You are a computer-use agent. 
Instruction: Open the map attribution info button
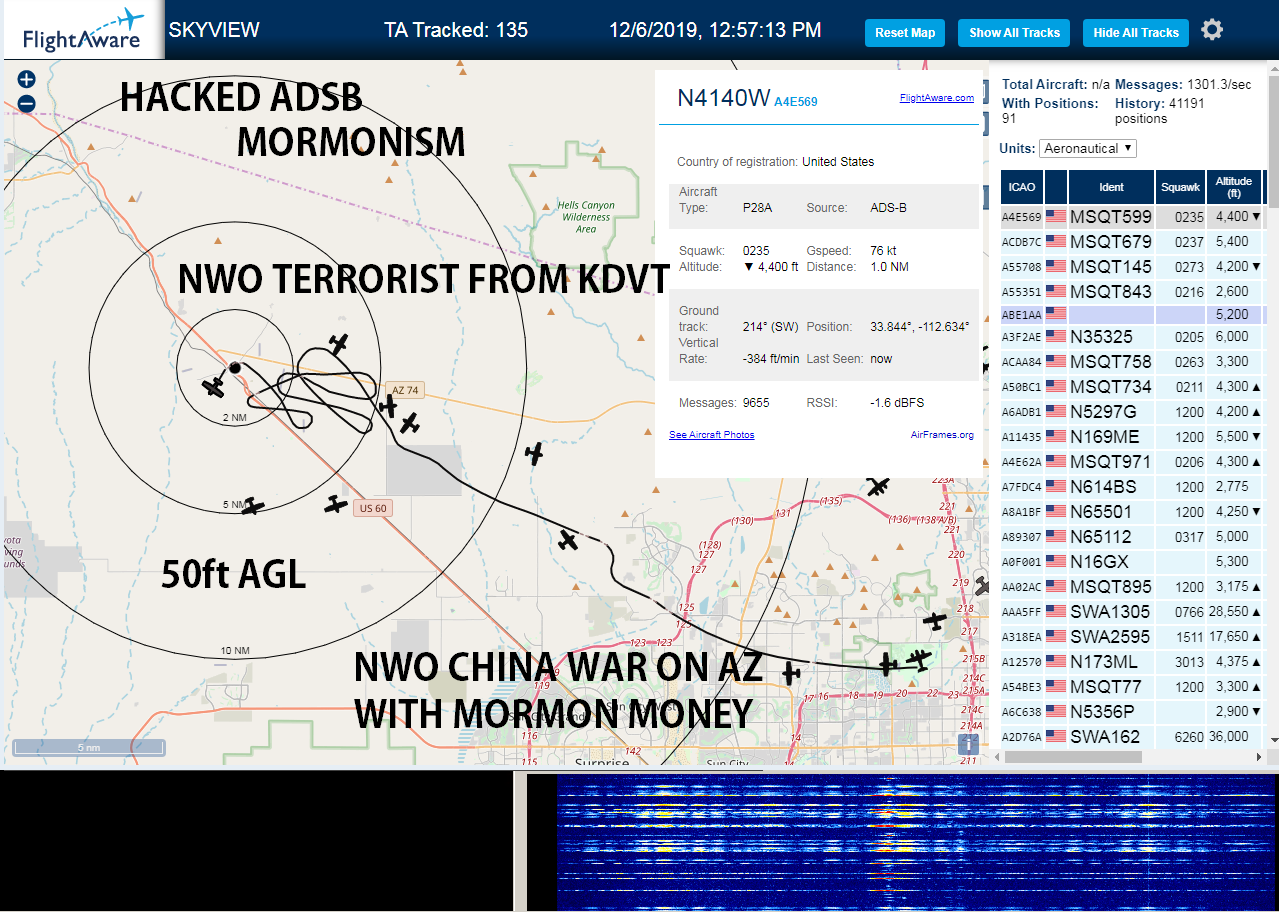tap(968, 744)
